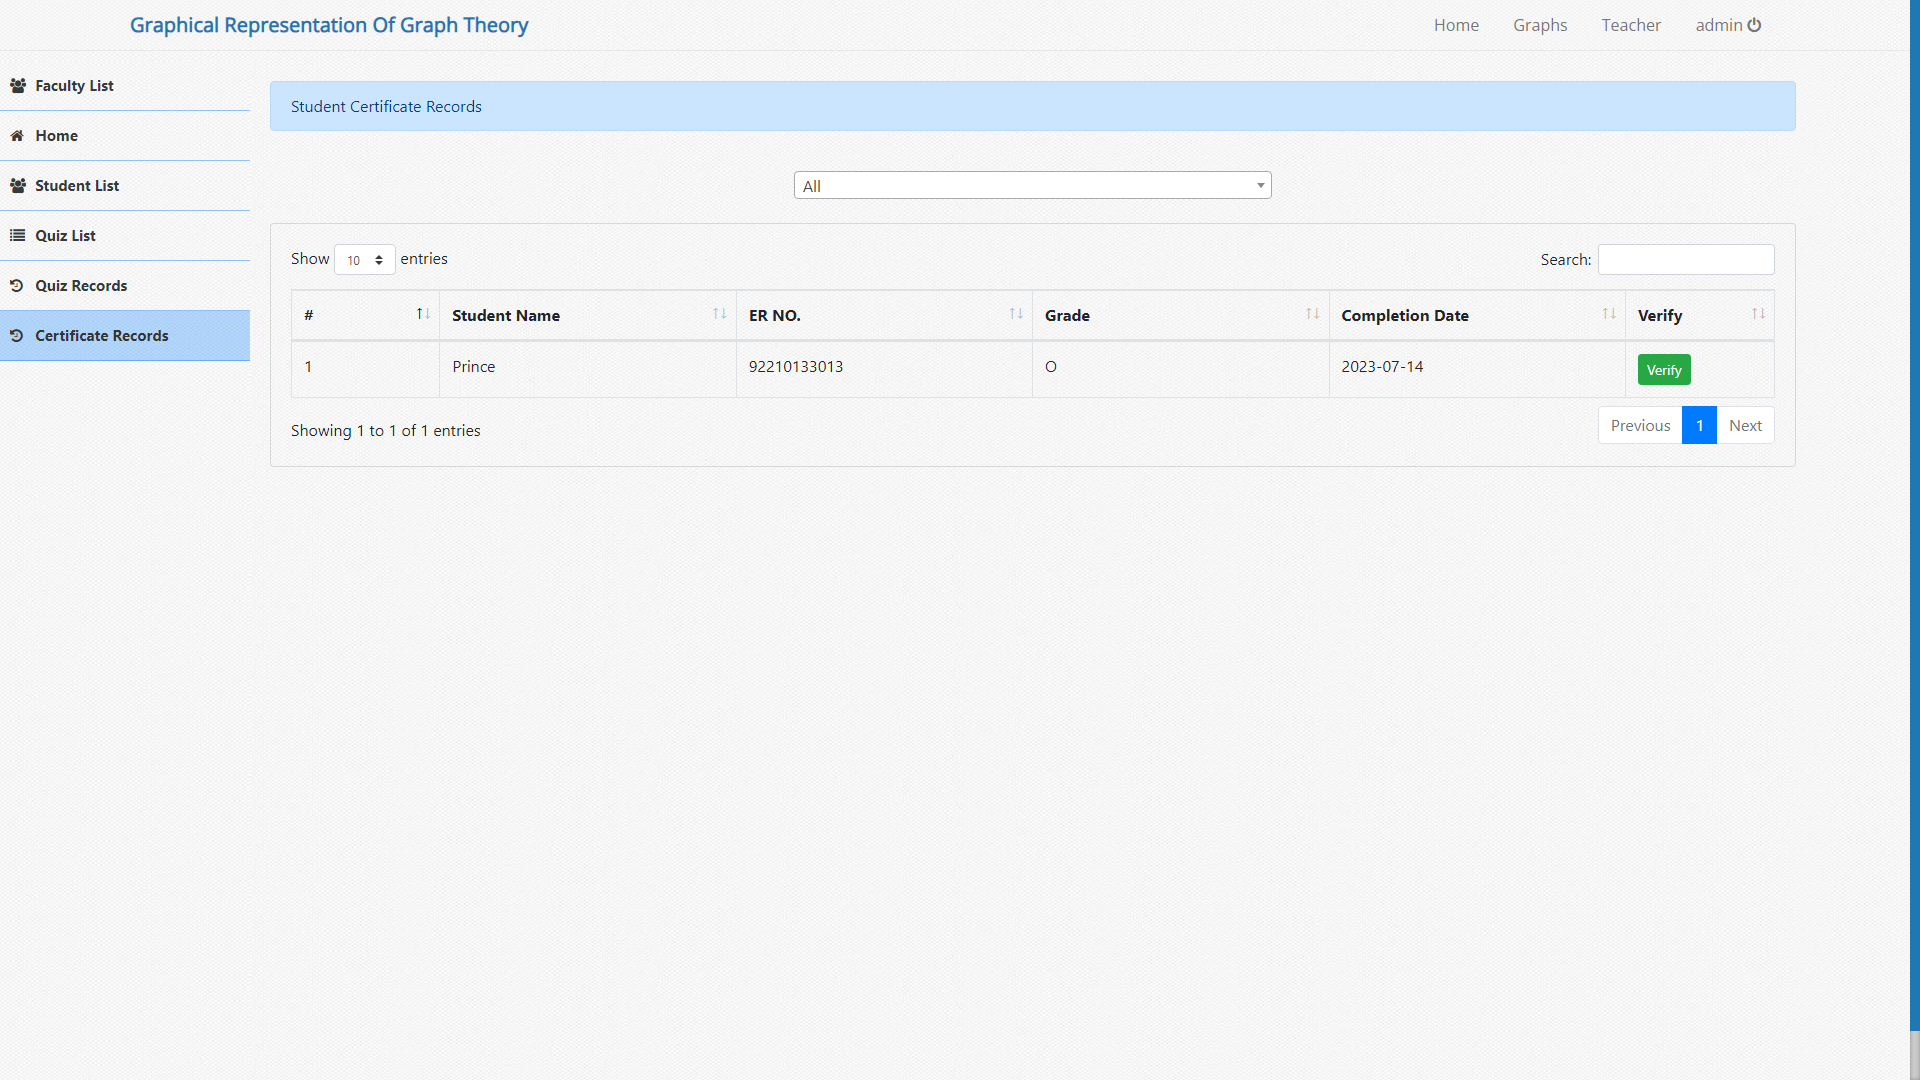Open the All filter dropdown
Viewport: 1920px width, 1080px height.
coord(1032,186)
